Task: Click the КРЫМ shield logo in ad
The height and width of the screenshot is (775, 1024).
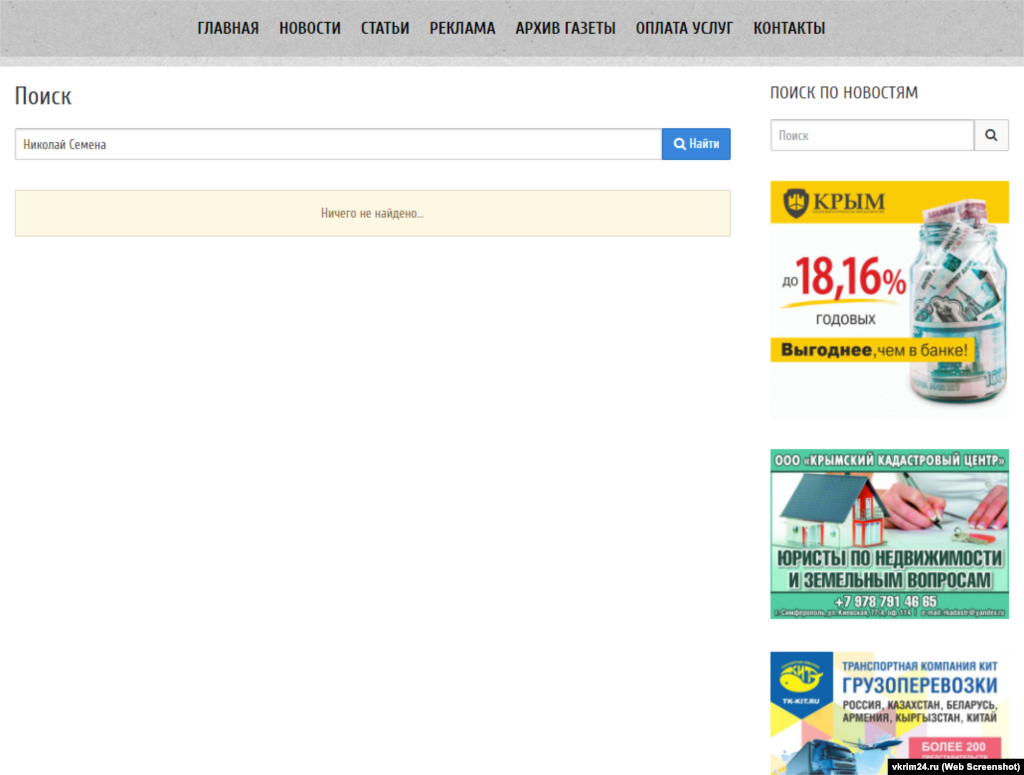Action: pos(796,203)
